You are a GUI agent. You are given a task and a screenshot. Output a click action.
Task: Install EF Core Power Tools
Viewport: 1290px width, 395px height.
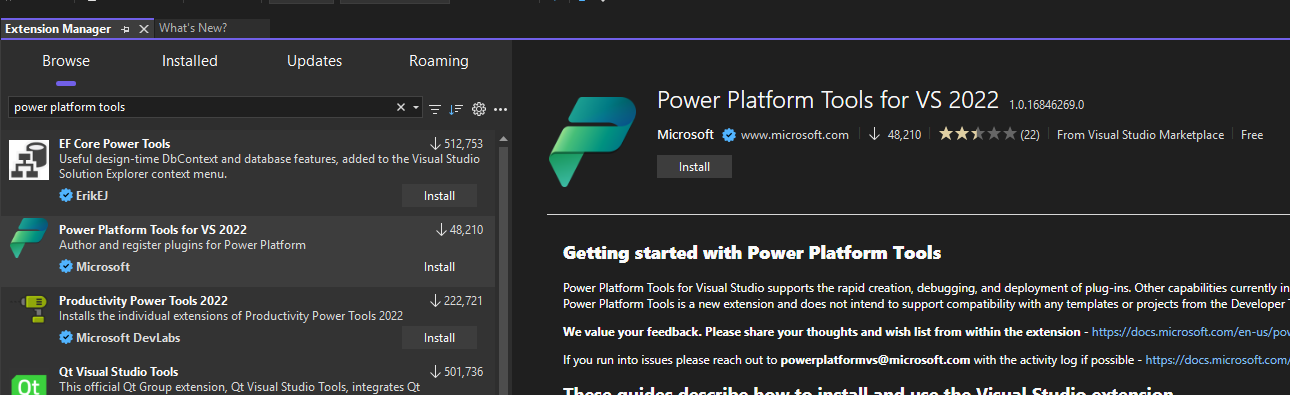point(439,196)
